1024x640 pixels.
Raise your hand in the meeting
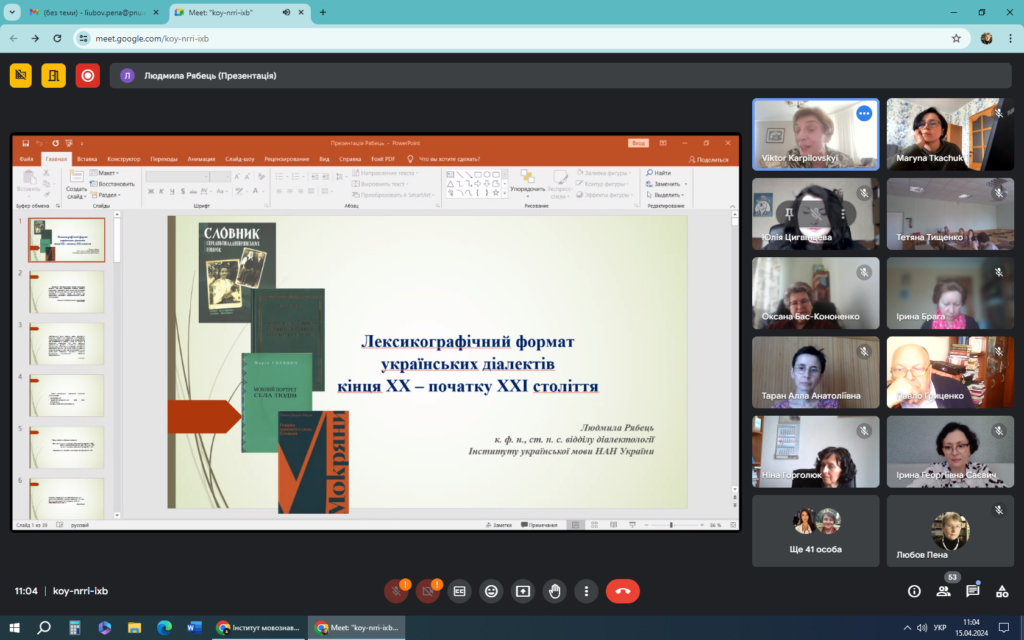[x=554, y=591]
